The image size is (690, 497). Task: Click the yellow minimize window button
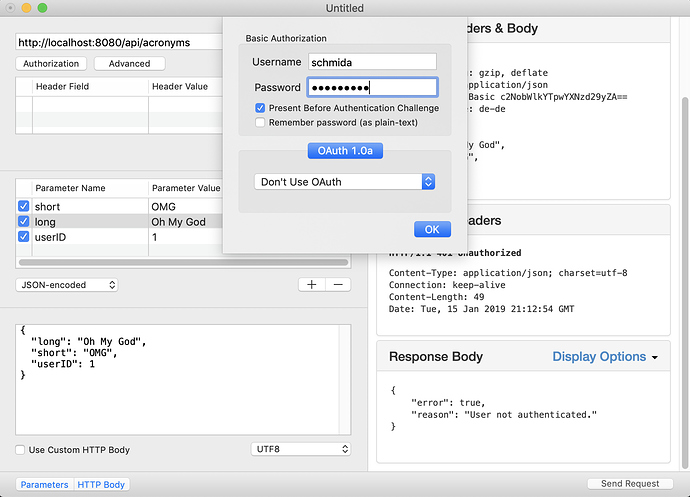coord(26,7)
